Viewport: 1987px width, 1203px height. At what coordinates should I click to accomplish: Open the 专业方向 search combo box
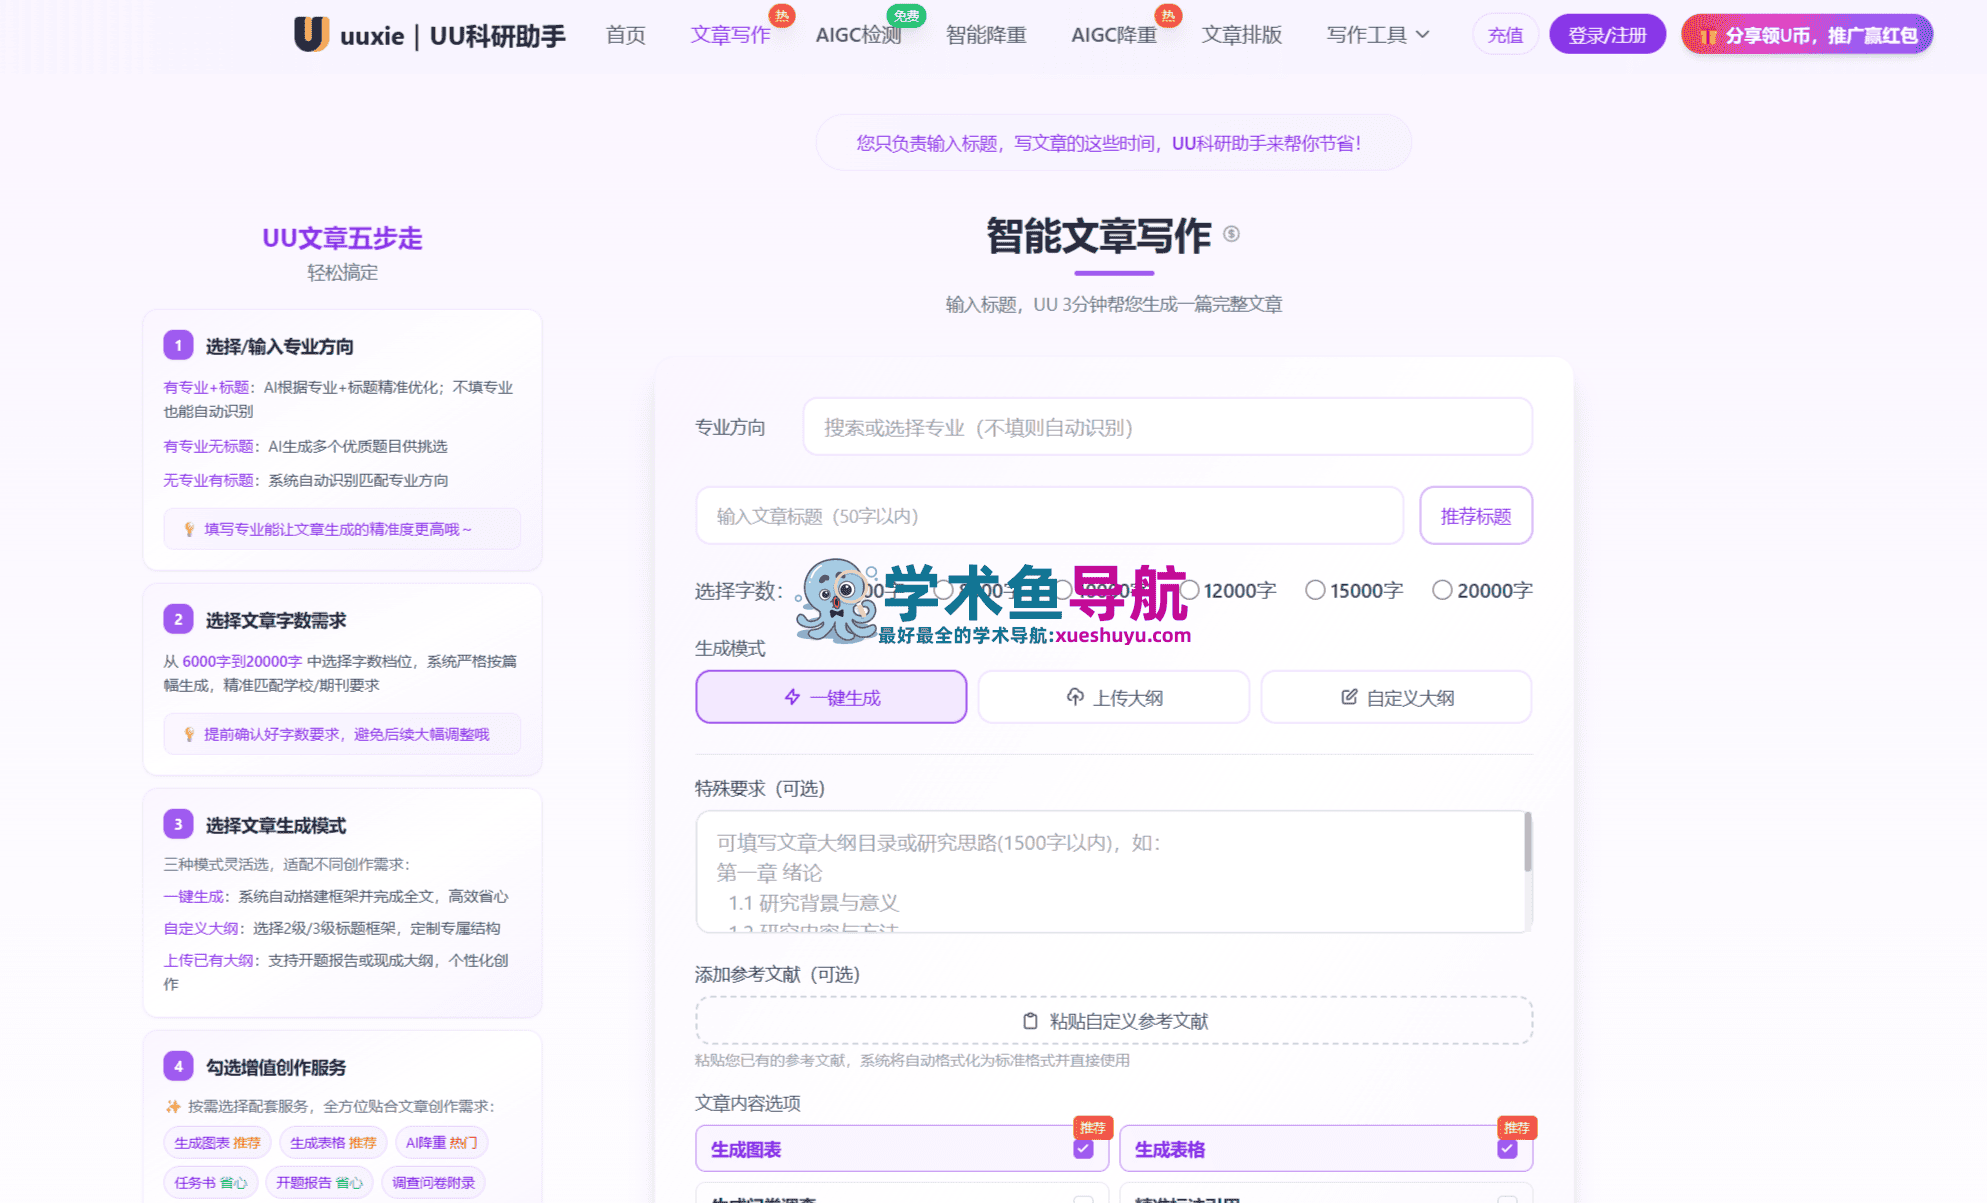coord(1167,427)
